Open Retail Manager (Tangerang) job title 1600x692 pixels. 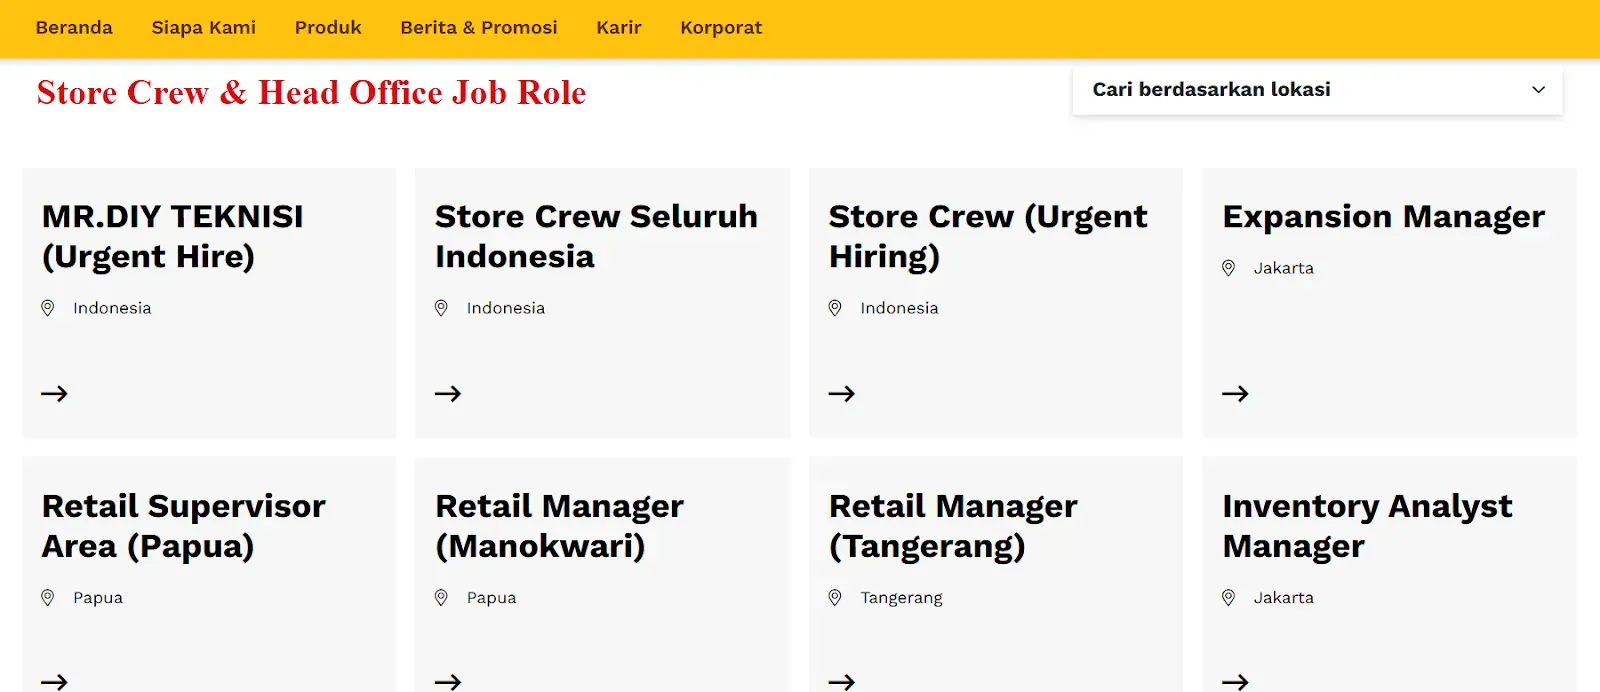pyautogui.click(x=953, y=527)
